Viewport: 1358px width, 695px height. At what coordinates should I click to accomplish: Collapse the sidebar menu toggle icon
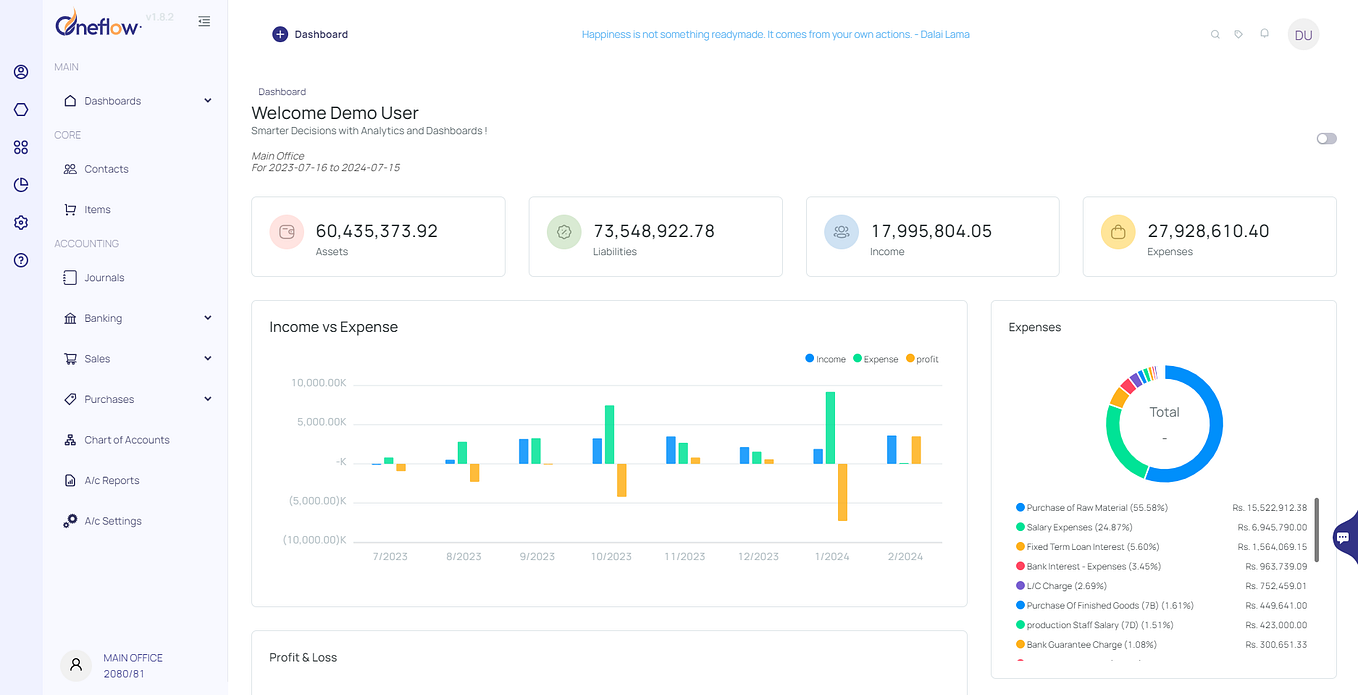[x=204, y=21]
